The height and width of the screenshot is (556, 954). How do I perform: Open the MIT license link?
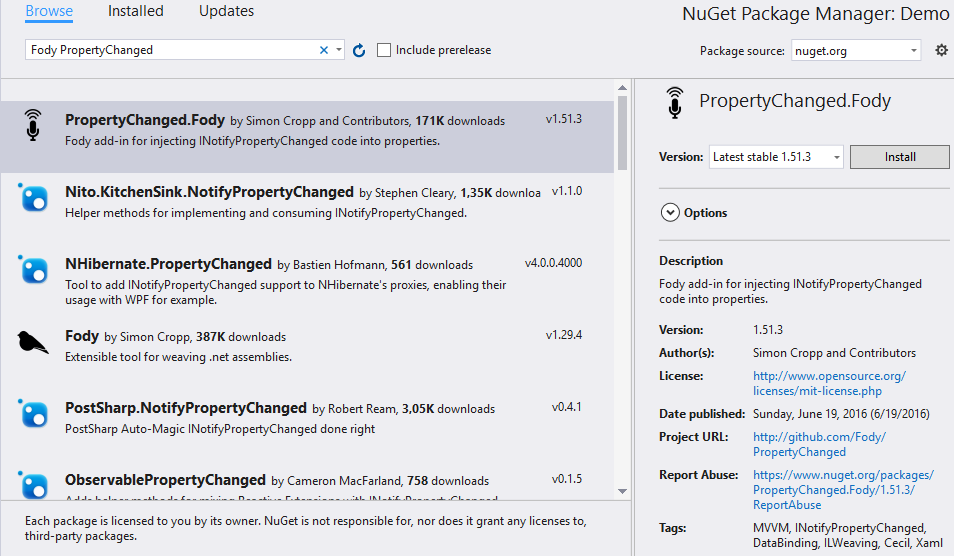pos(829,382)
